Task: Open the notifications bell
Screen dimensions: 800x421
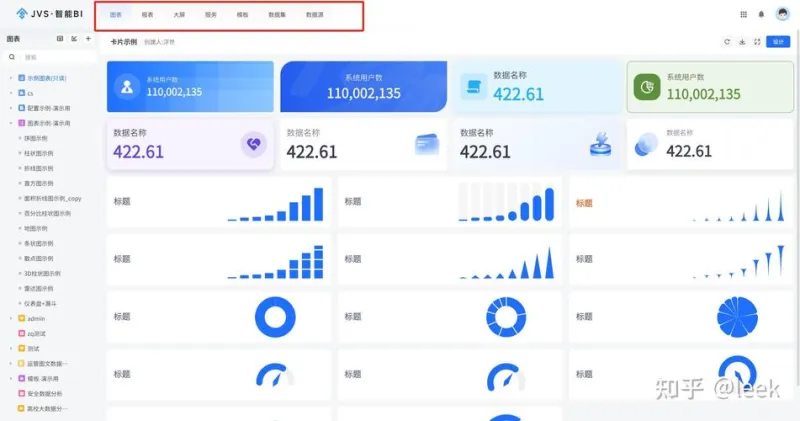Action: pyautogui.click(x=761, y=14)
